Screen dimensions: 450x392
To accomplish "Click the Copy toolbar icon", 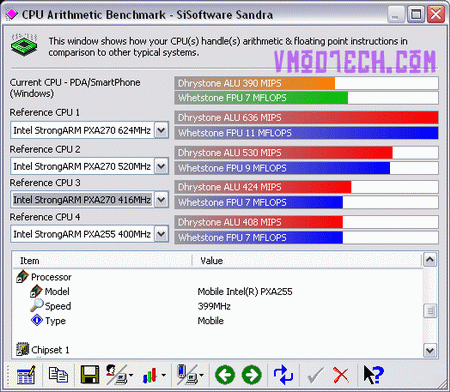I will pos(58,375).
